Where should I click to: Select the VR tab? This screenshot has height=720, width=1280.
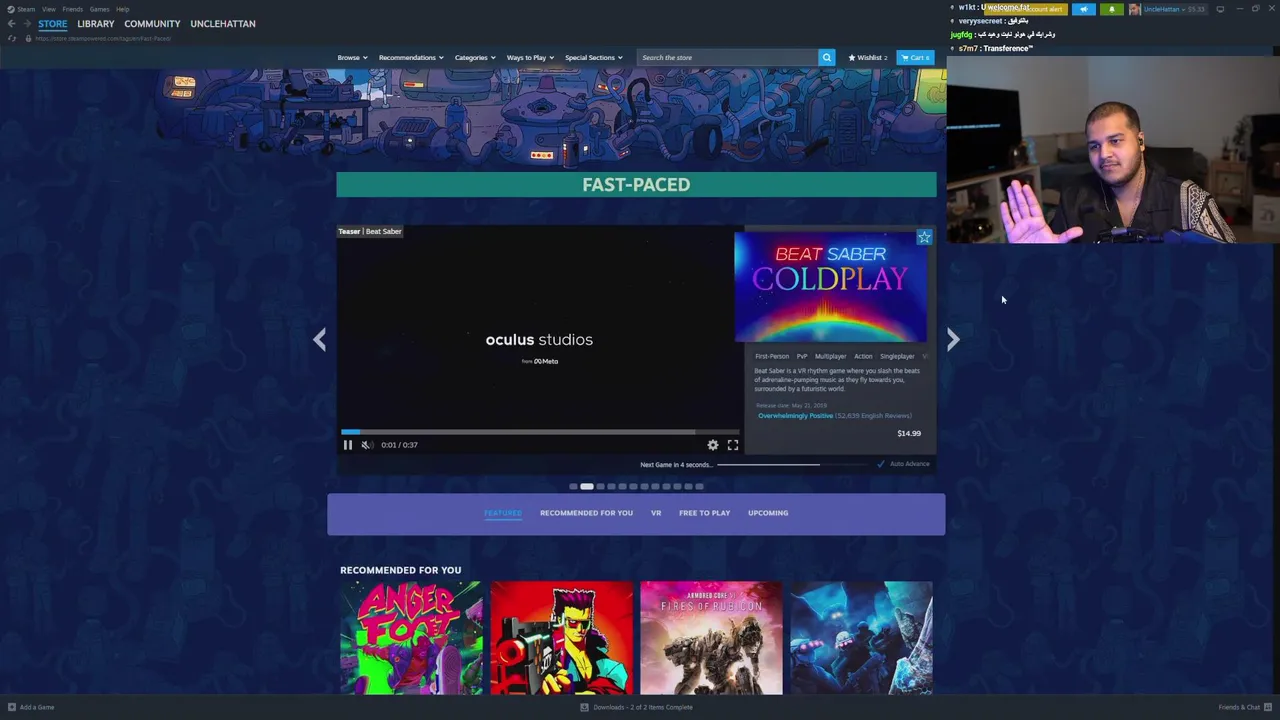pyautogui.click(x=656, y=513)
